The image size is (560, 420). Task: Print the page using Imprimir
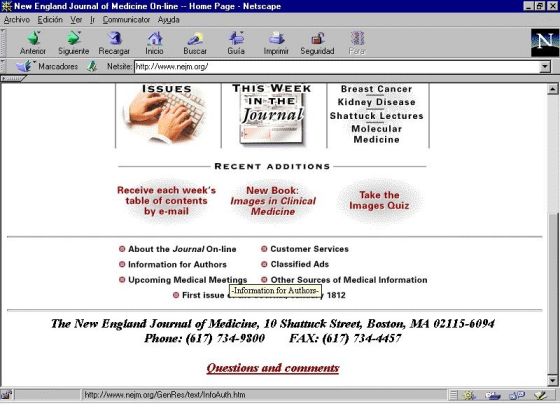276,43
